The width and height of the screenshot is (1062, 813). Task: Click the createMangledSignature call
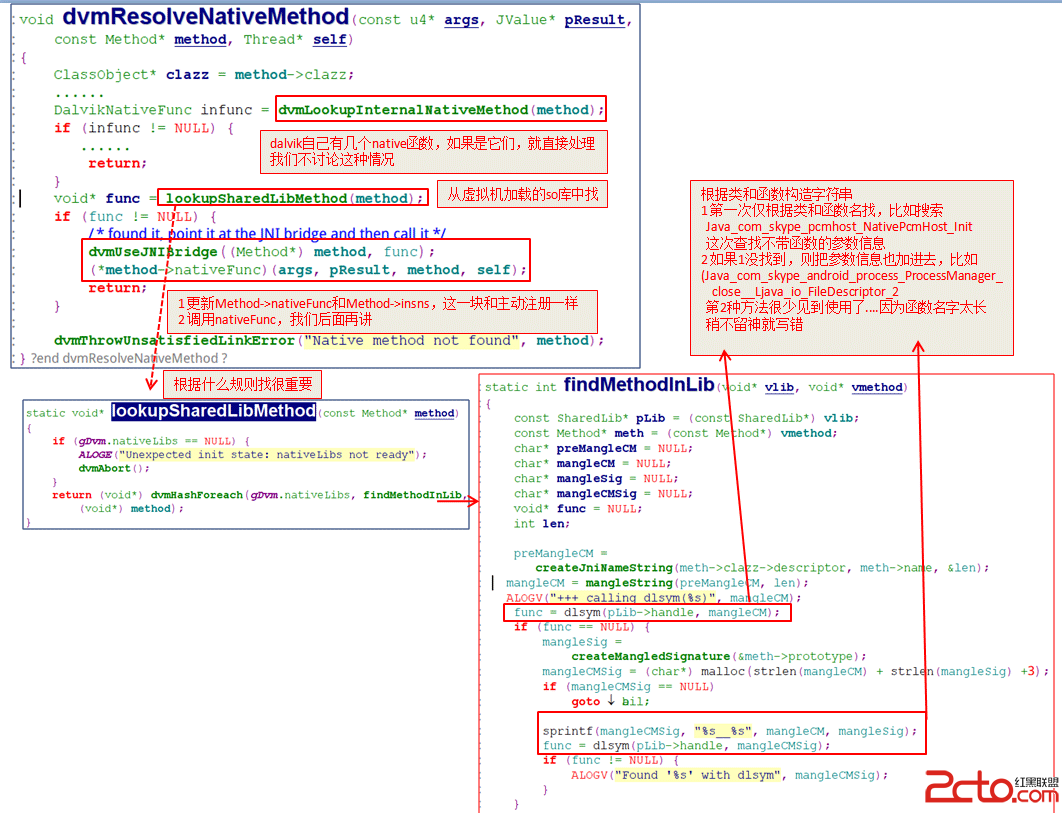click(x=650, y=656)
